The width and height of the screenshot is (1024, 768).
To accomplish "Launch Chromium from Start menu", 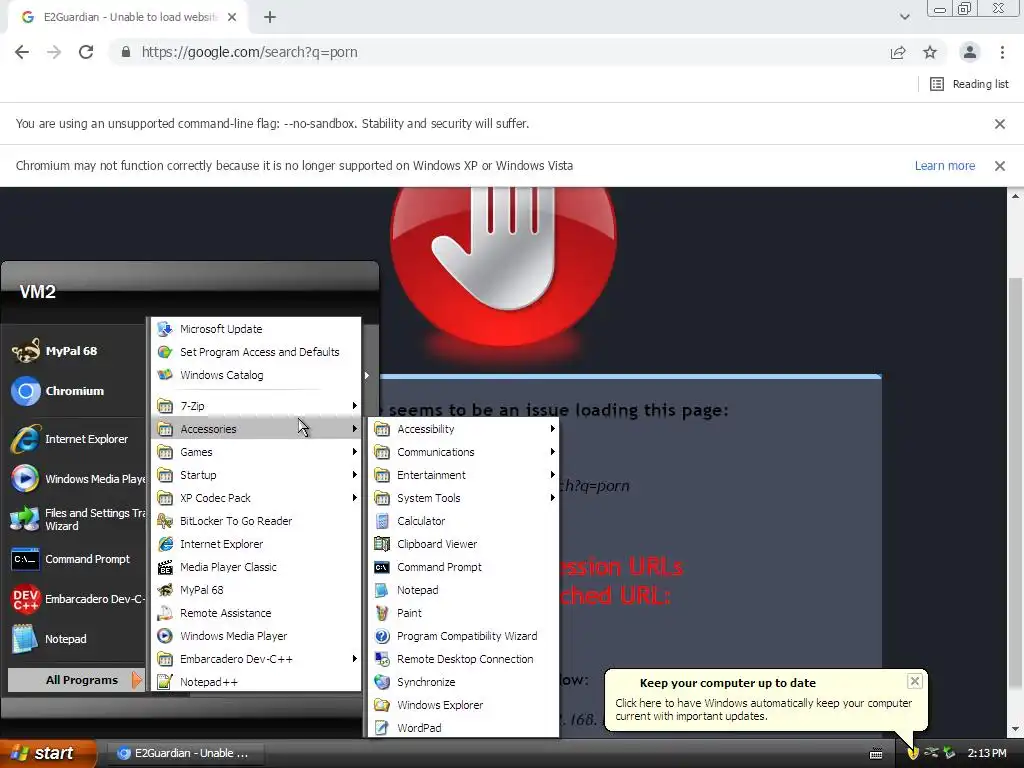I will (76, 391).
